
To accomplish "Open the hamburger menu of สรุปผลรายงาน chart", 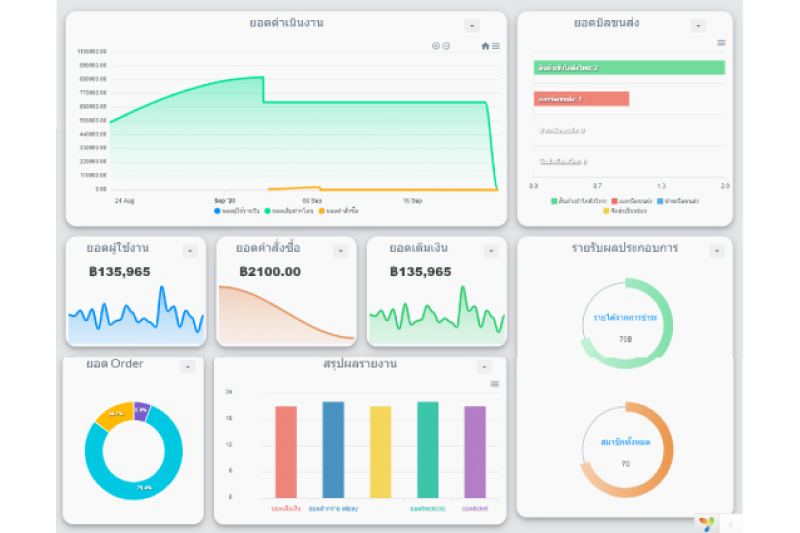I will pyautogui.click(x=495, y=384).
